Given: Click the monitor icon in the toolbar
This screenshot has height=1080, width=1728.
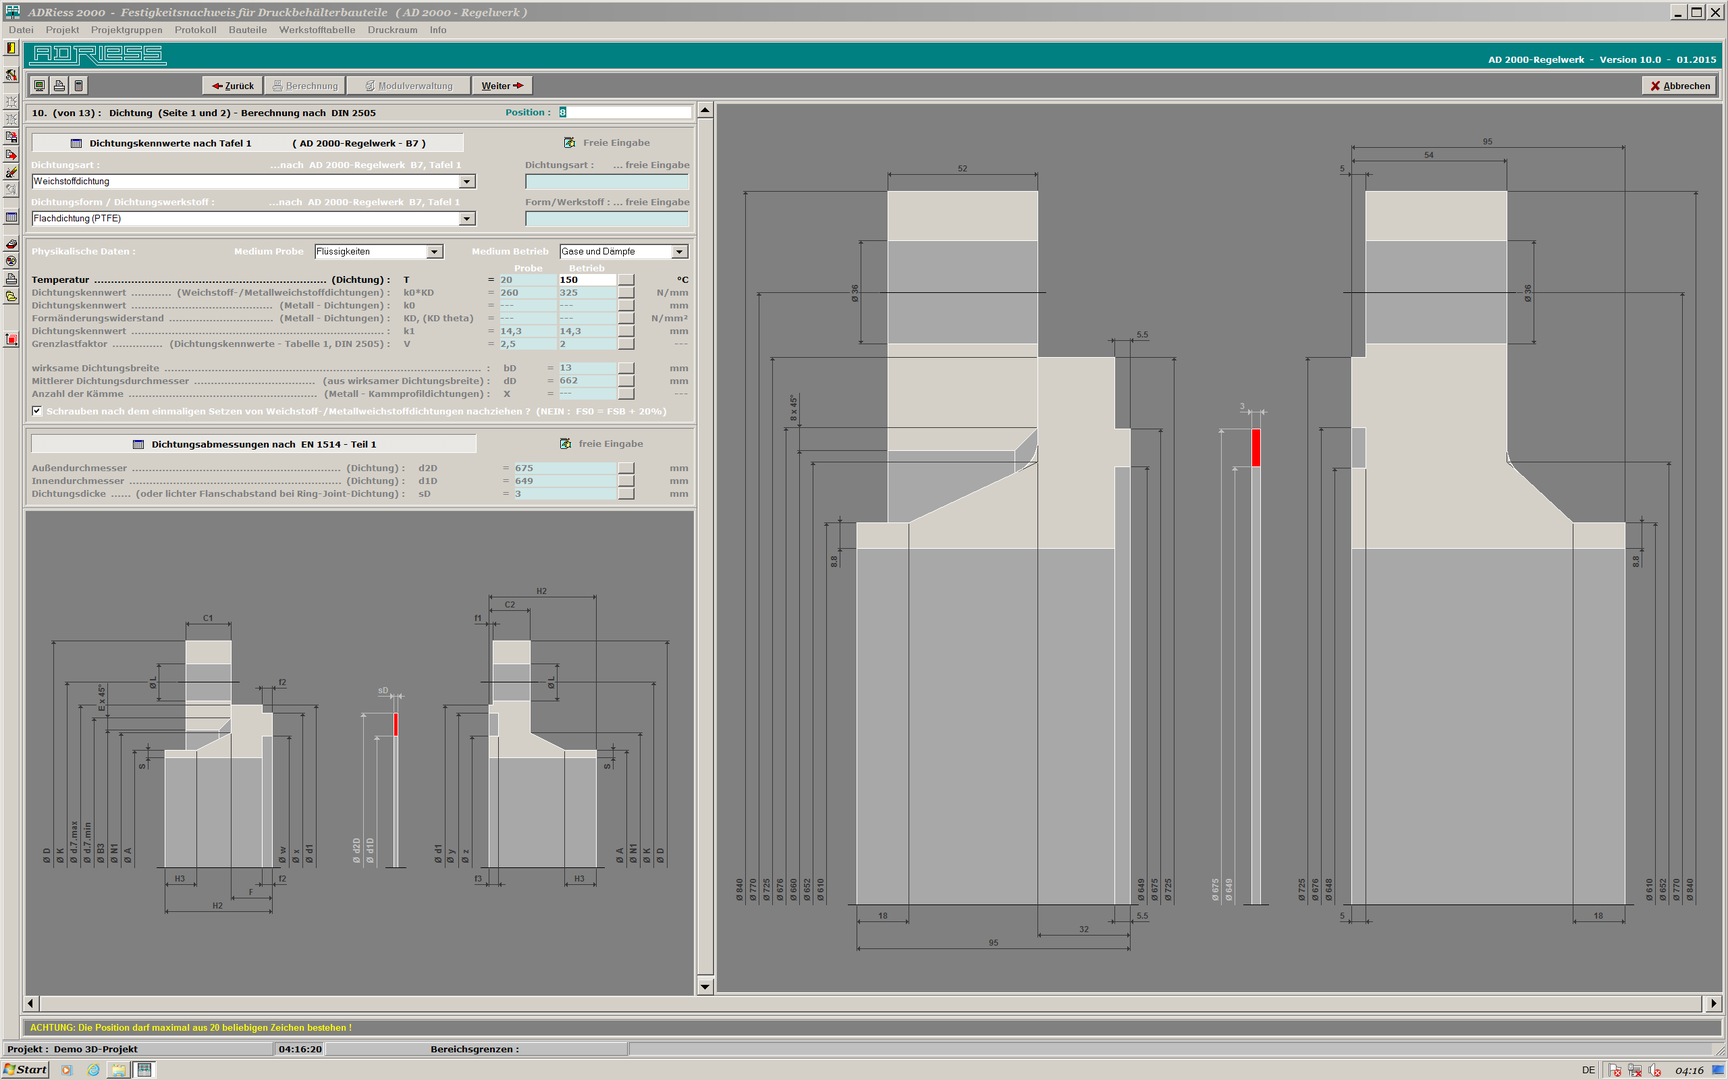Looking at the screenshot, I should click(x=39, y=86).
